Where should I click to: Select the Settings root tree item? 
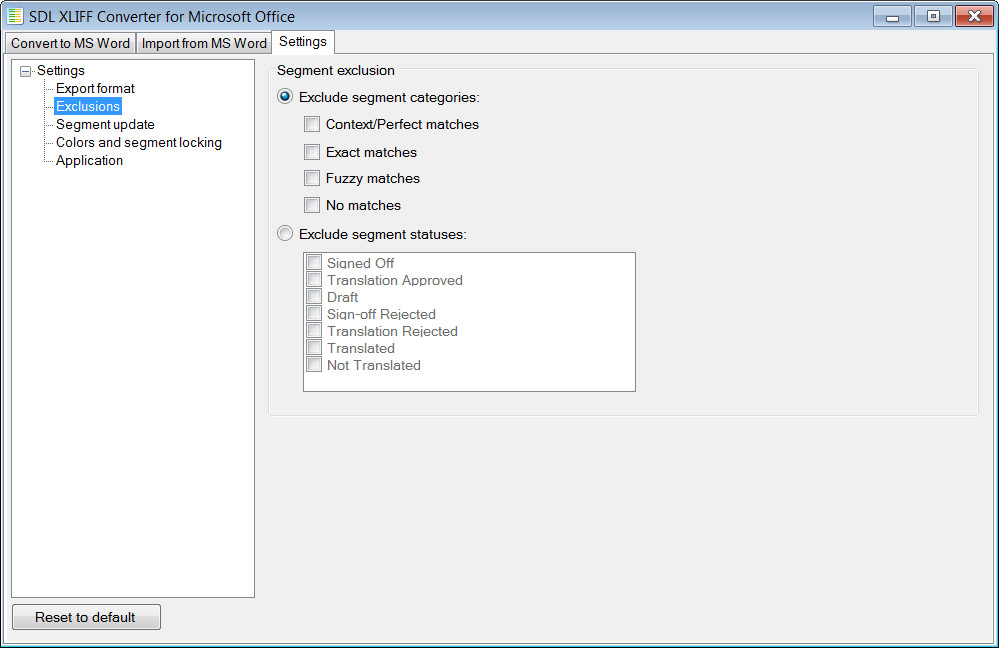tap(61, 70)
